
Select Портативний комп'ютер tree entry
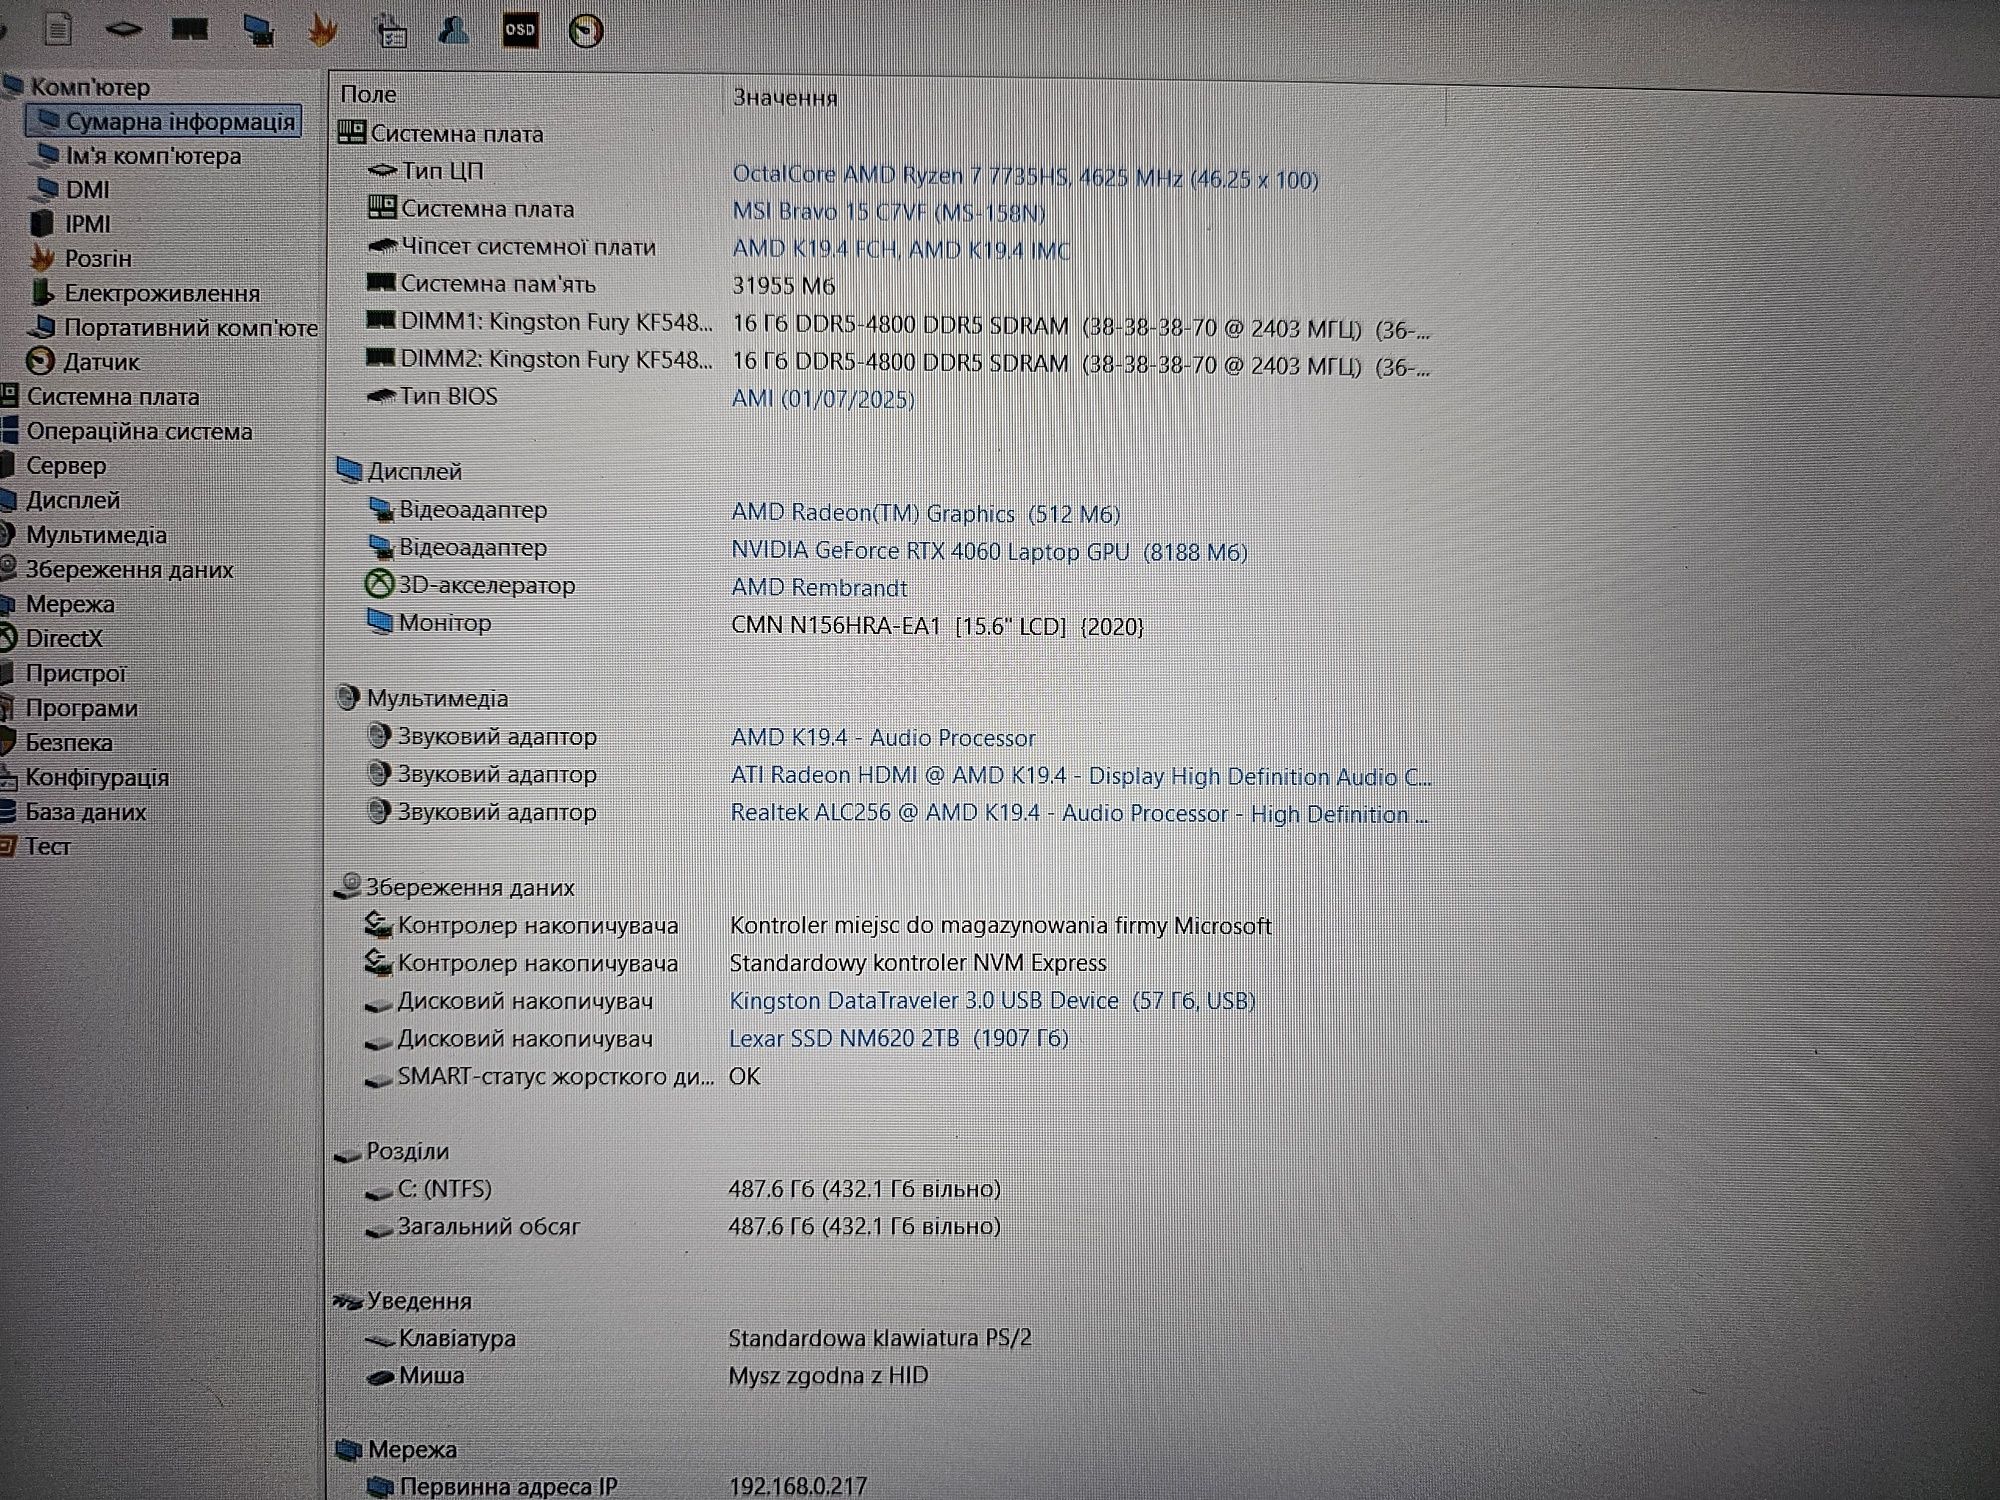tap(173, 327)
